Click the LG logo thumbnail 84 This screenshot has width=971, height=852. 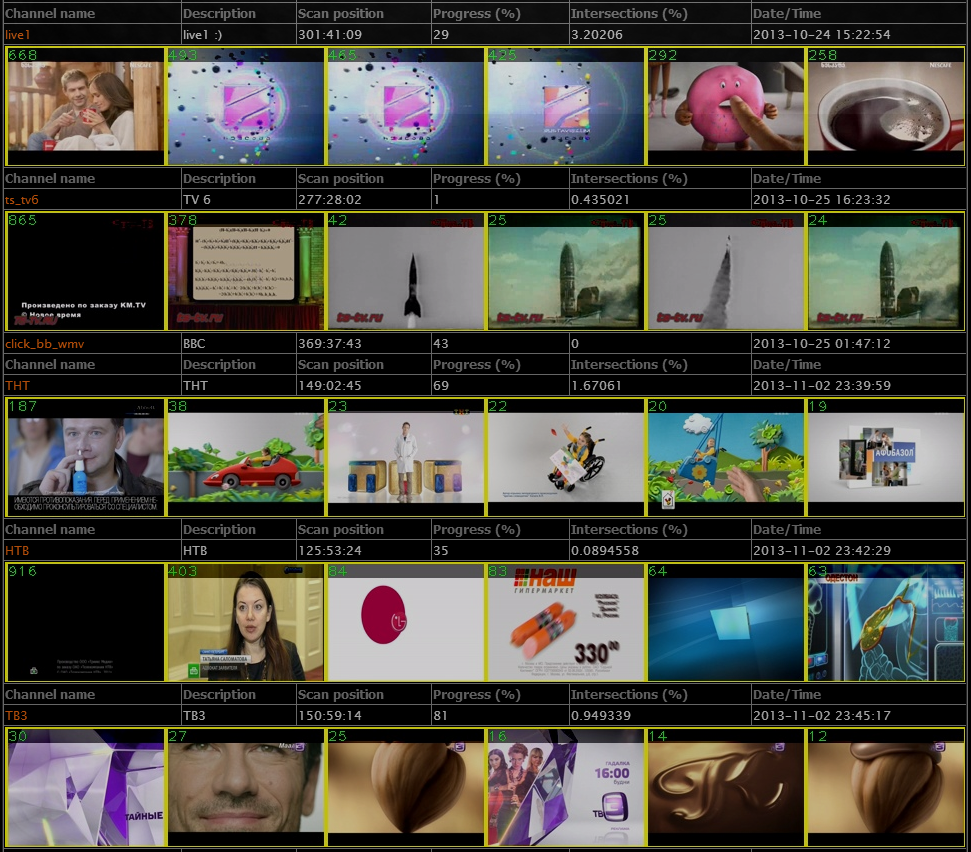pos(405,622)
